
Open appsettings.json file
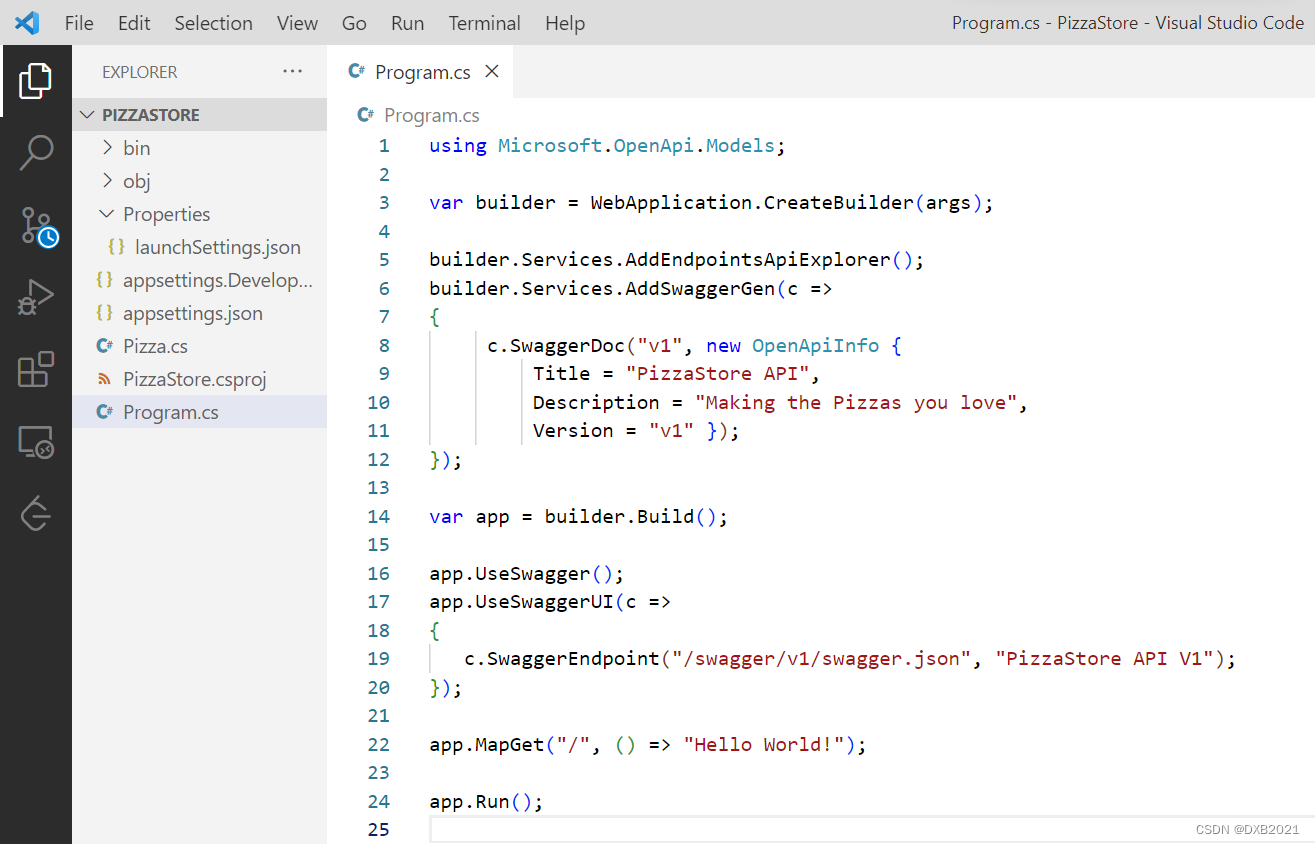[193, 313]
